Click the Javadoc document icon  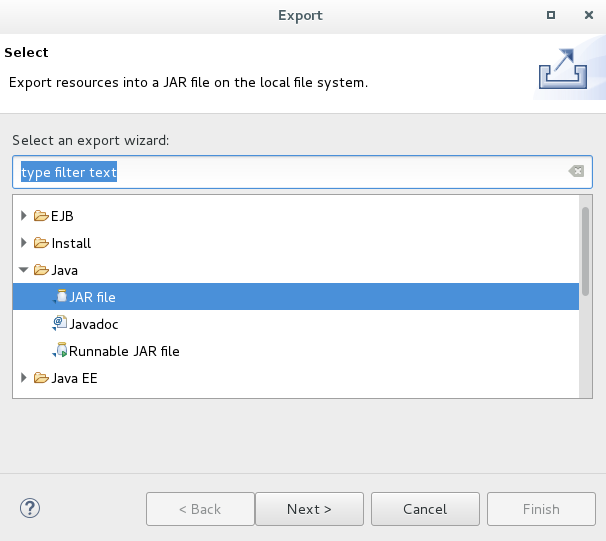(60, 323)
